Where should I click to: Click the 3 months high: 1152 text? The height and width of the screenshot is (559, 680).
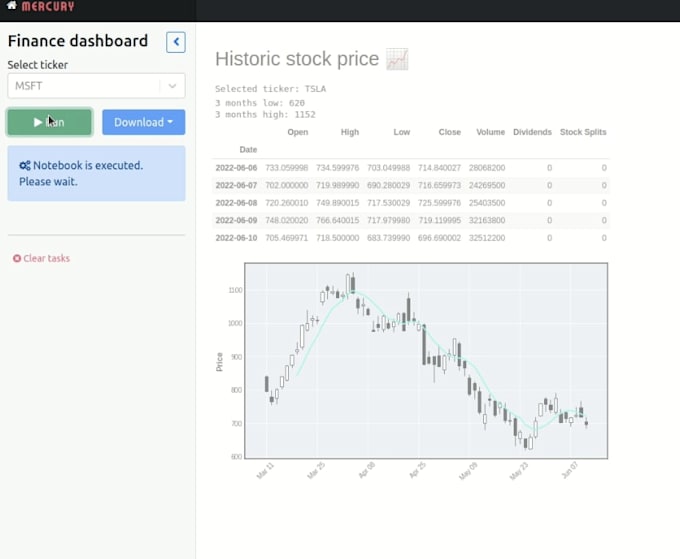tap(265, 114)
